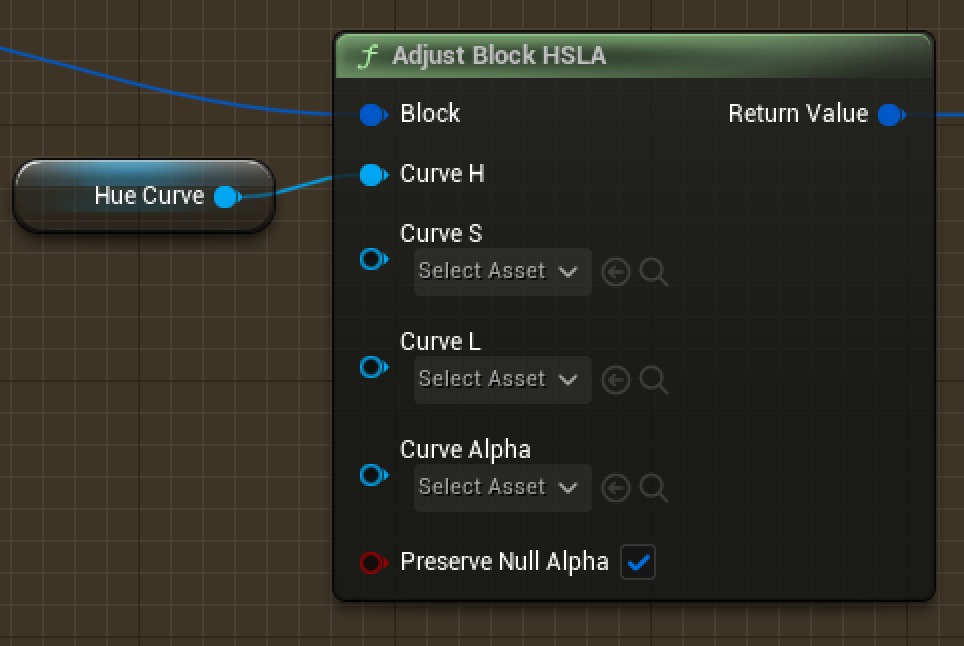Browse to the Curve S asset with the magnifier
This screenshot has height=646, width=964.
(x=654, y=271)
